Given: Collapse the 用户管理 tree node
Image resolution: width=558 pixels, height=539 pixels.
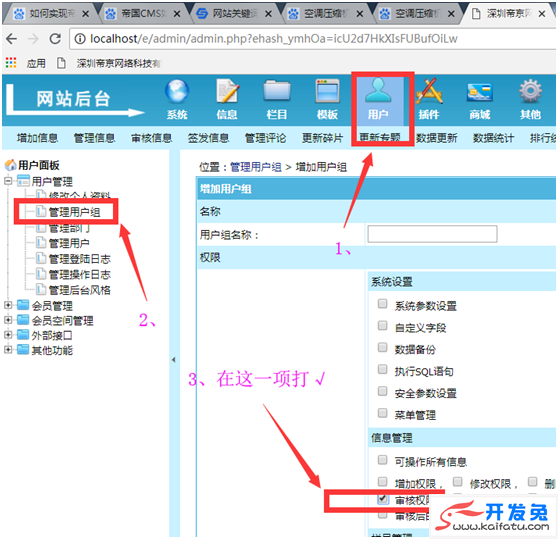Looking at the screenshot, I should (x=8, y=181).
